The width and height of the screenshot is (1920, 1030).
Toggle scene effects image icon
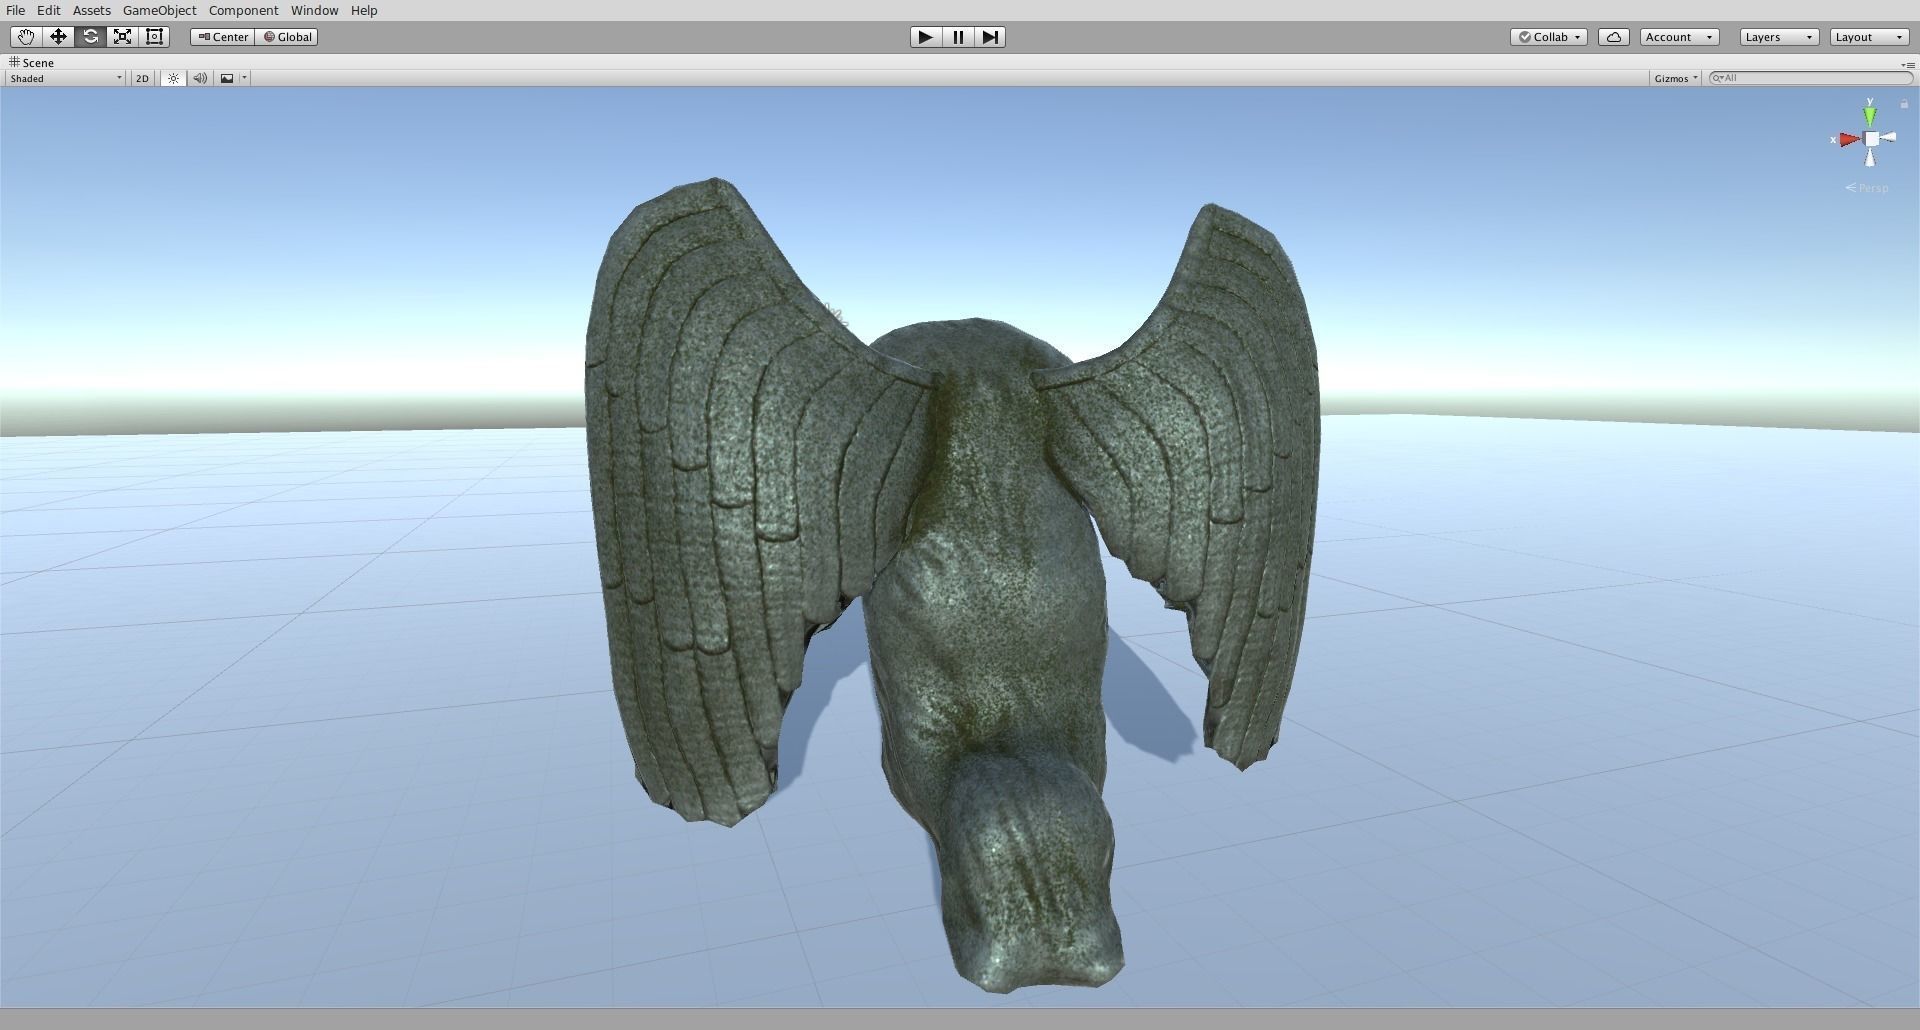tap(227, 78)
